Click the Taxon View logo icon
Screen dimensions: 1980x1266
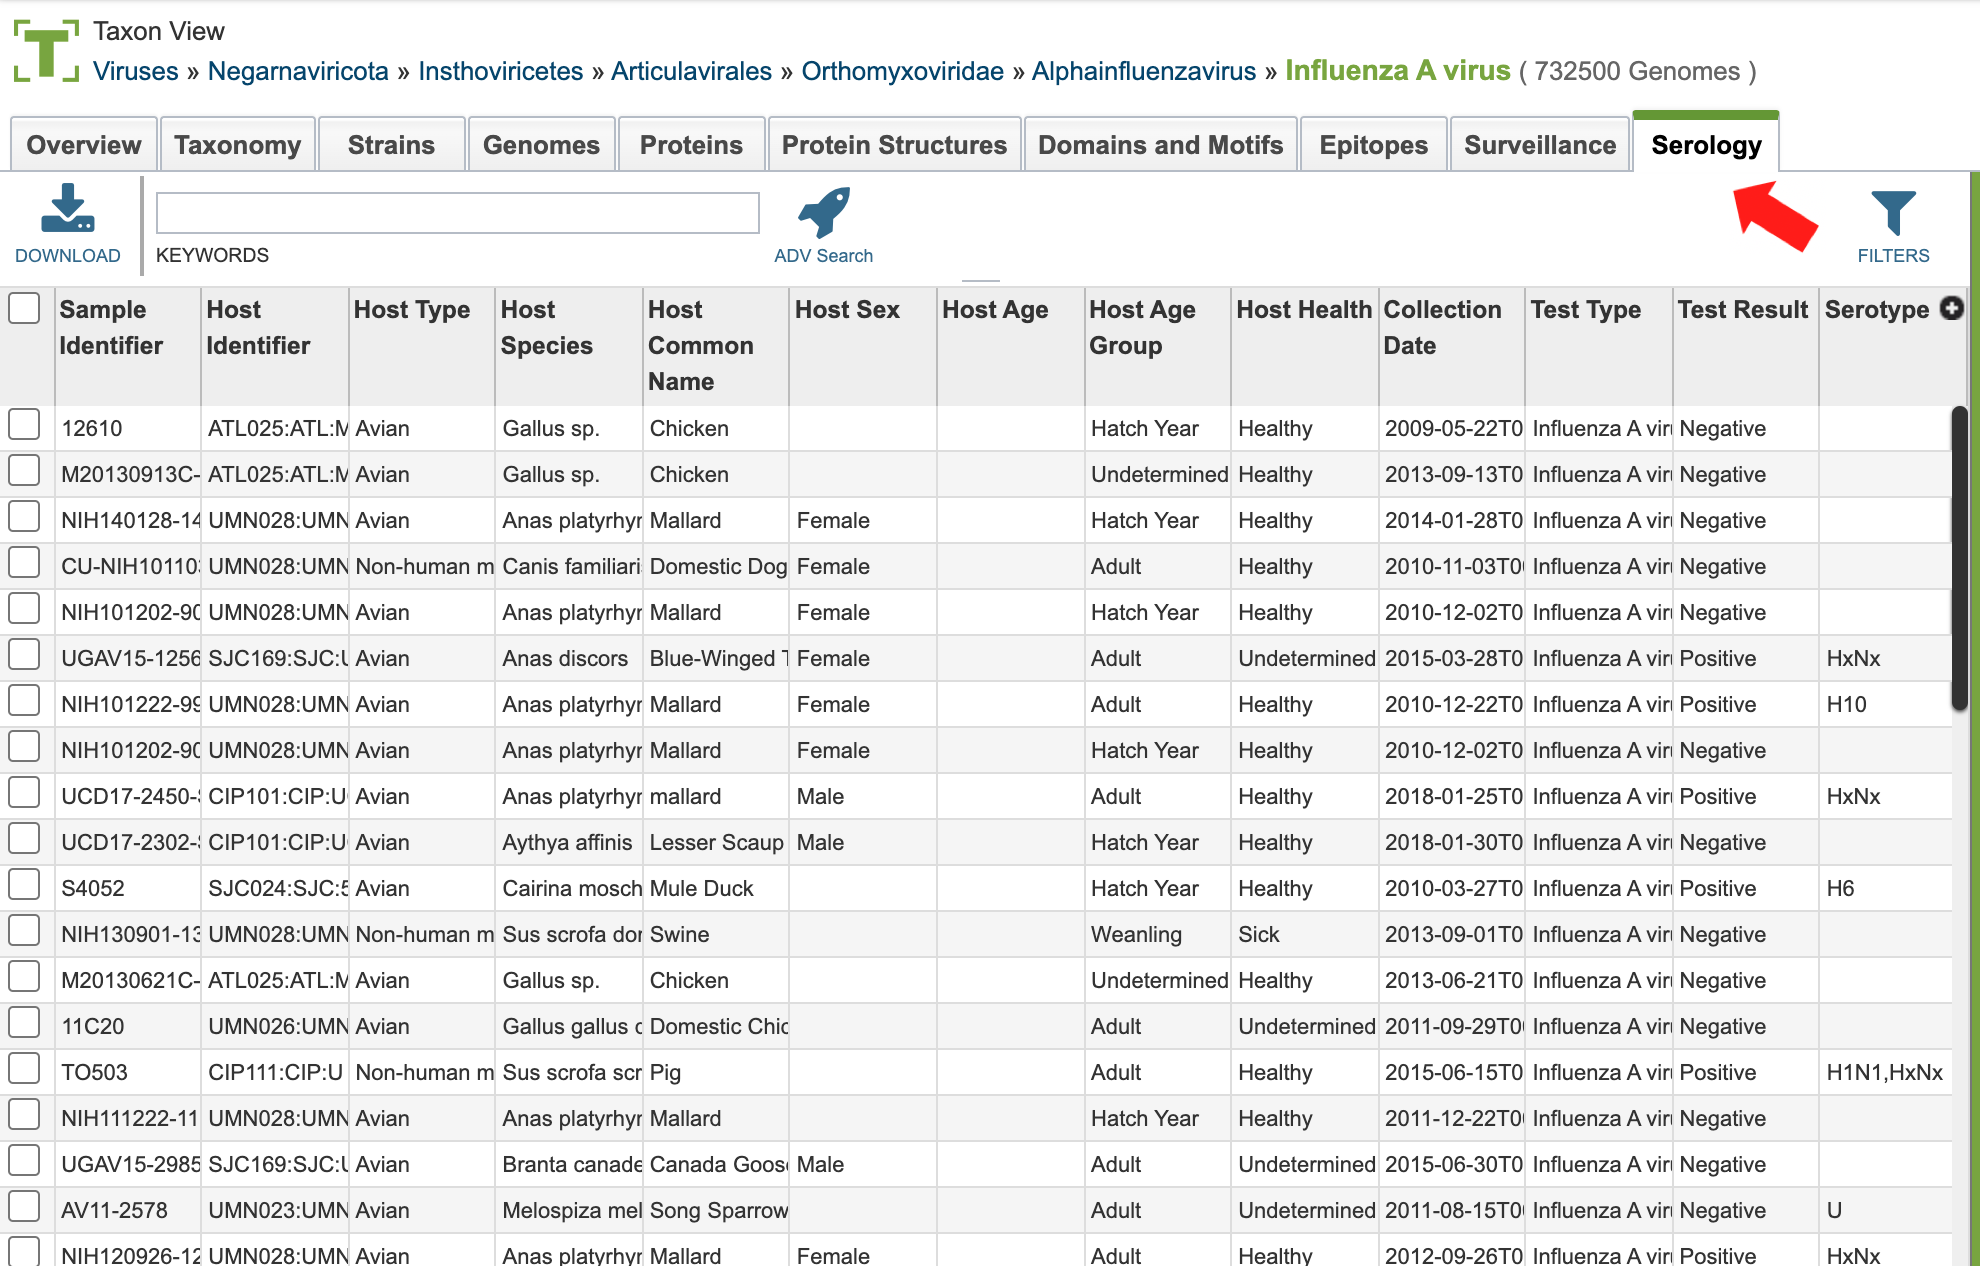(x=46, y=51)
